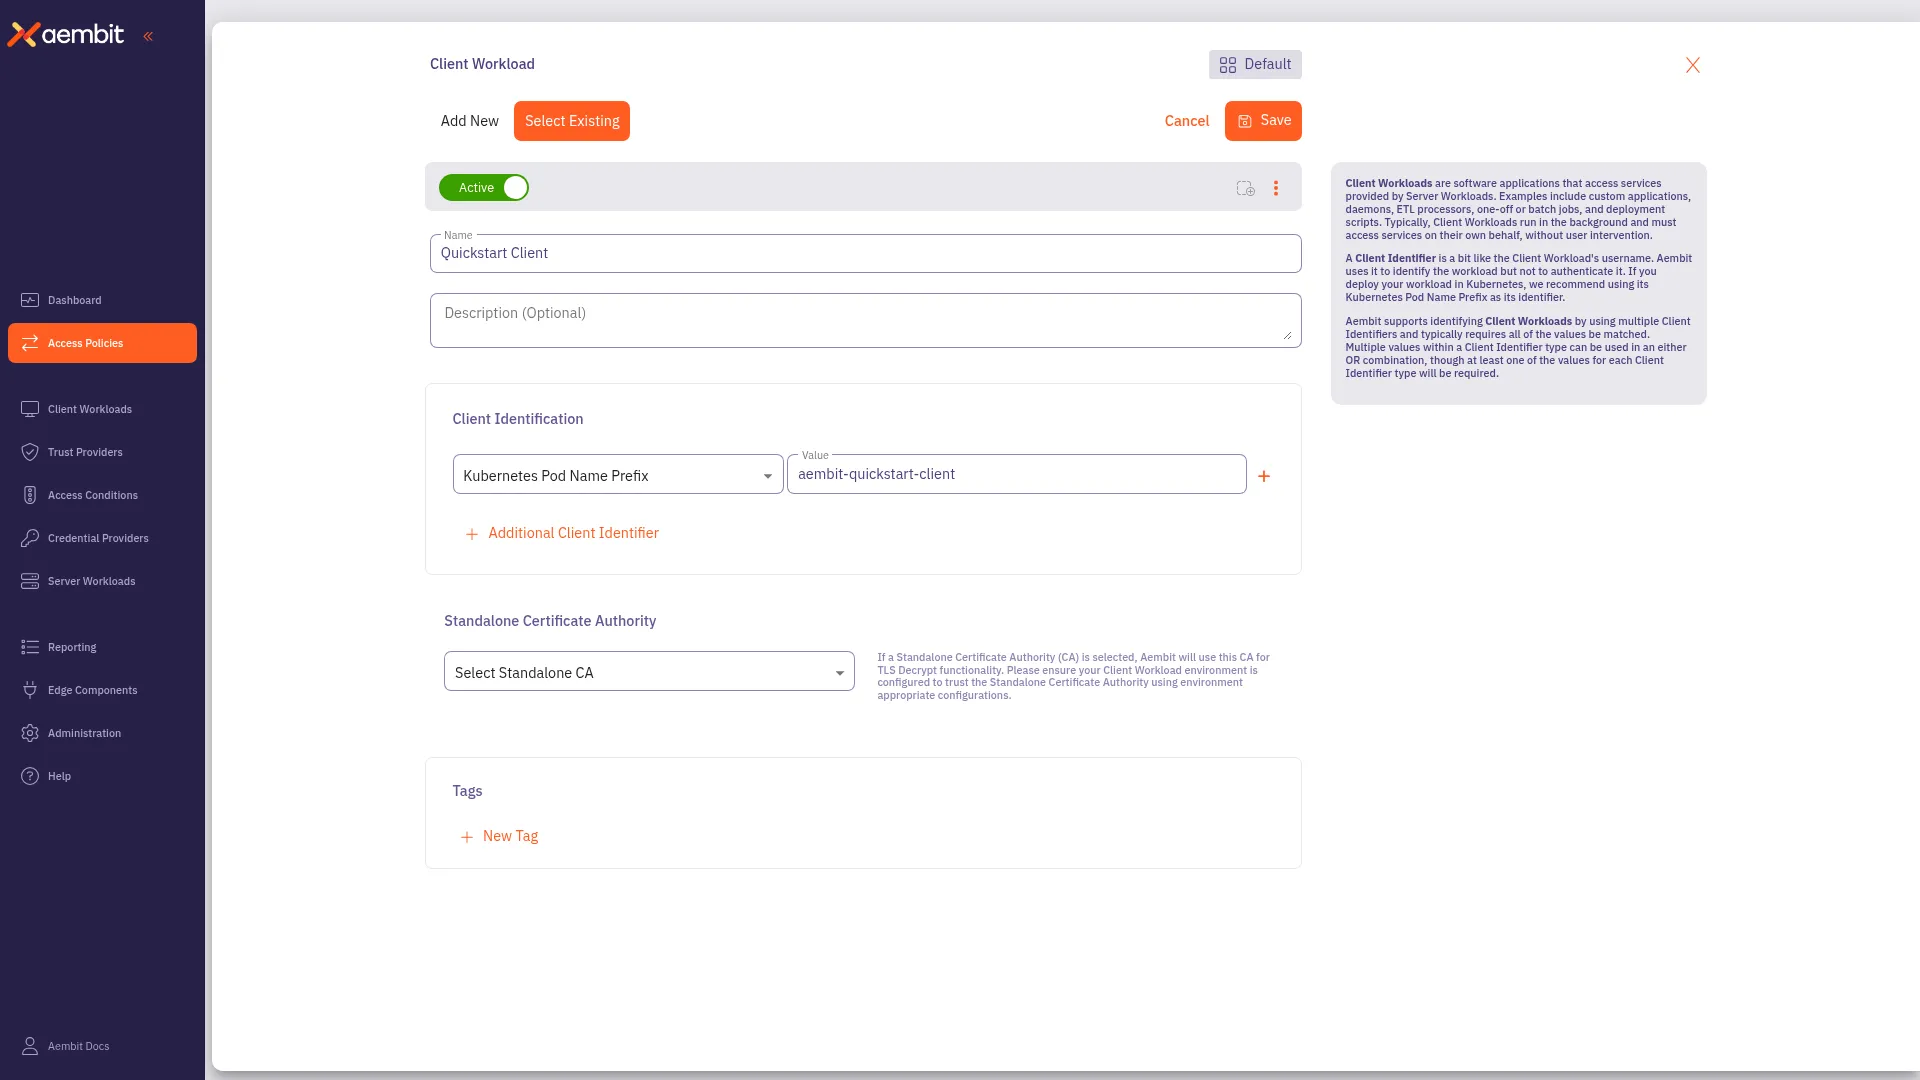Viewport: 1920px width, 1080px height.
Task: Switch to Select Existing tab
Action: (572, 121)
